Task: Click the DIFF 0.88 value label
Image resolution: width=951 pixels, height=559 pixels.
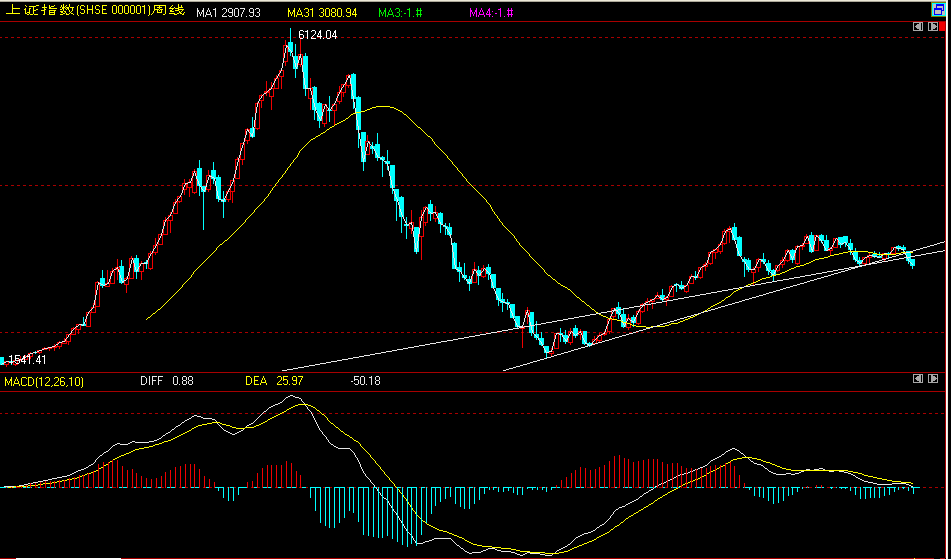Action: [x=166, y=381]
